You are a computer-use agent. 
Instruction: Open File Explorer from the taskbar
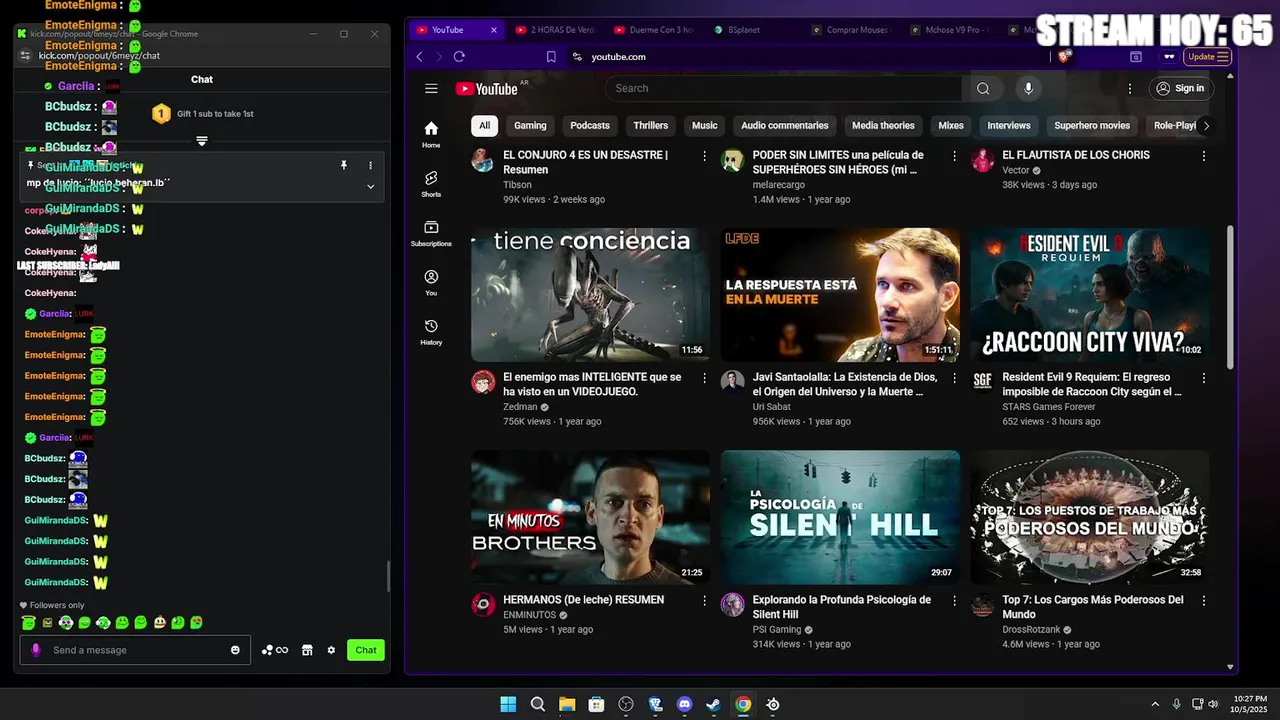567,704
